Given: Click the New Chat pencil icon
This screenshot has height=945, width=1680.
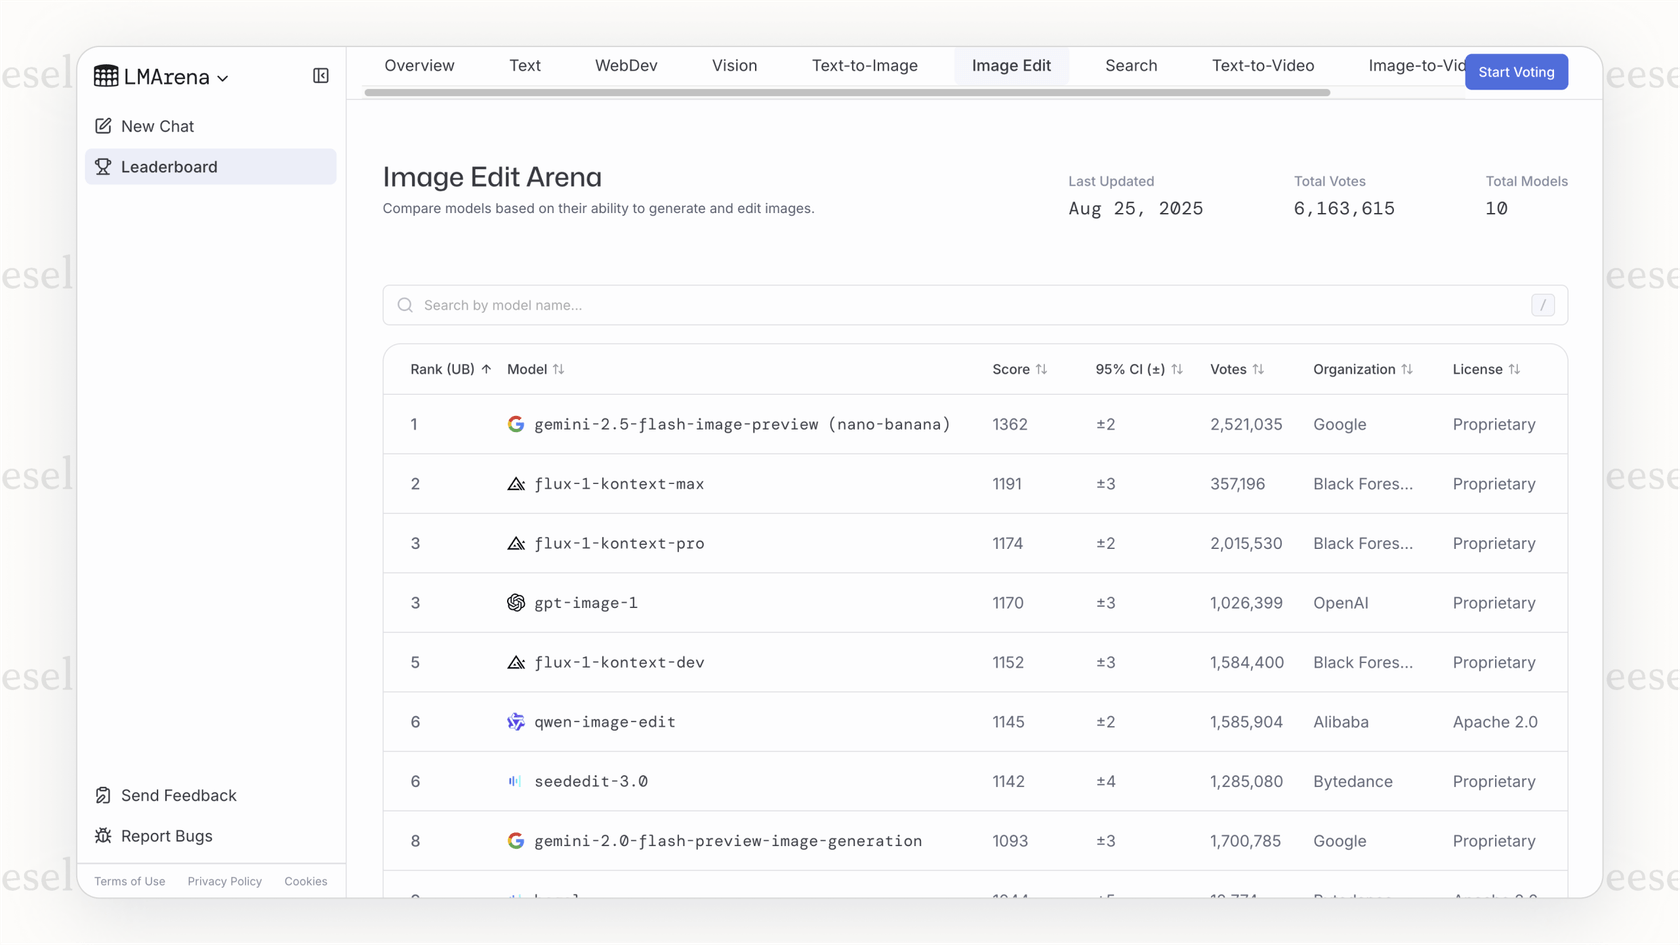Looking at the screenshot, I should (103, 126).
